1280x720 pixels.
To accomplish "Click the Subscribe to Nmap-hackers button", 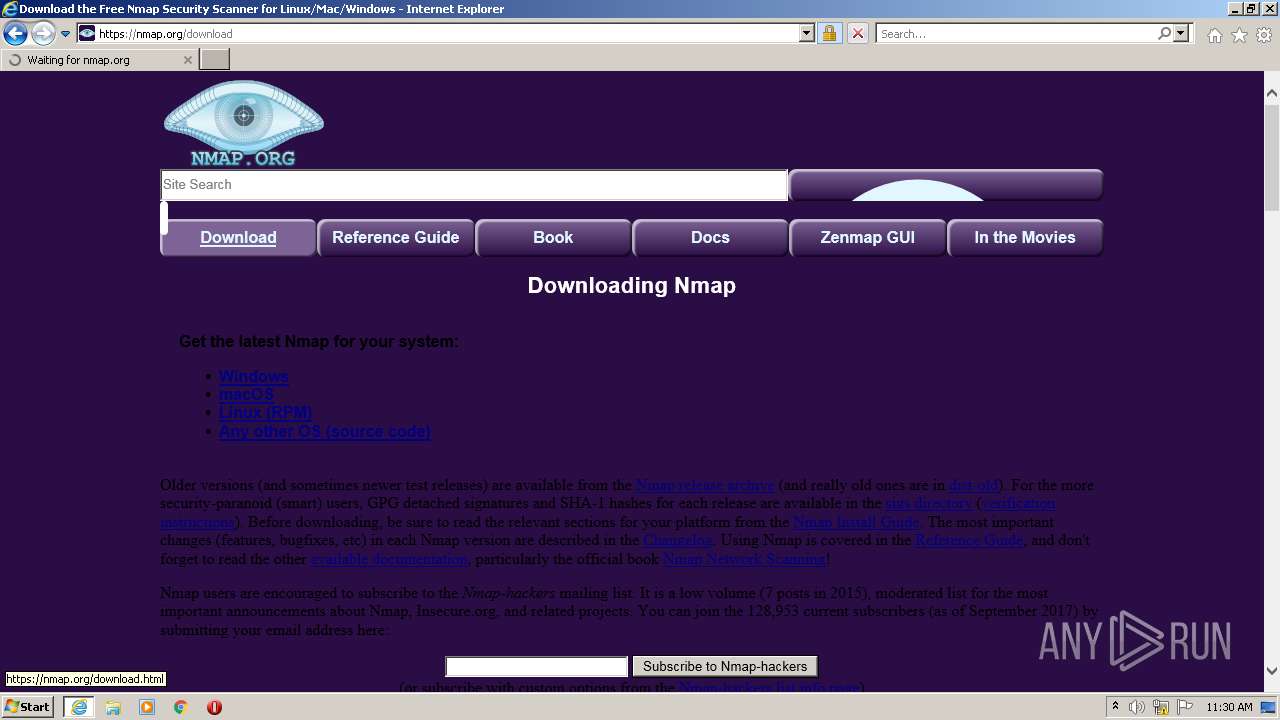I will tap(725, 666).
